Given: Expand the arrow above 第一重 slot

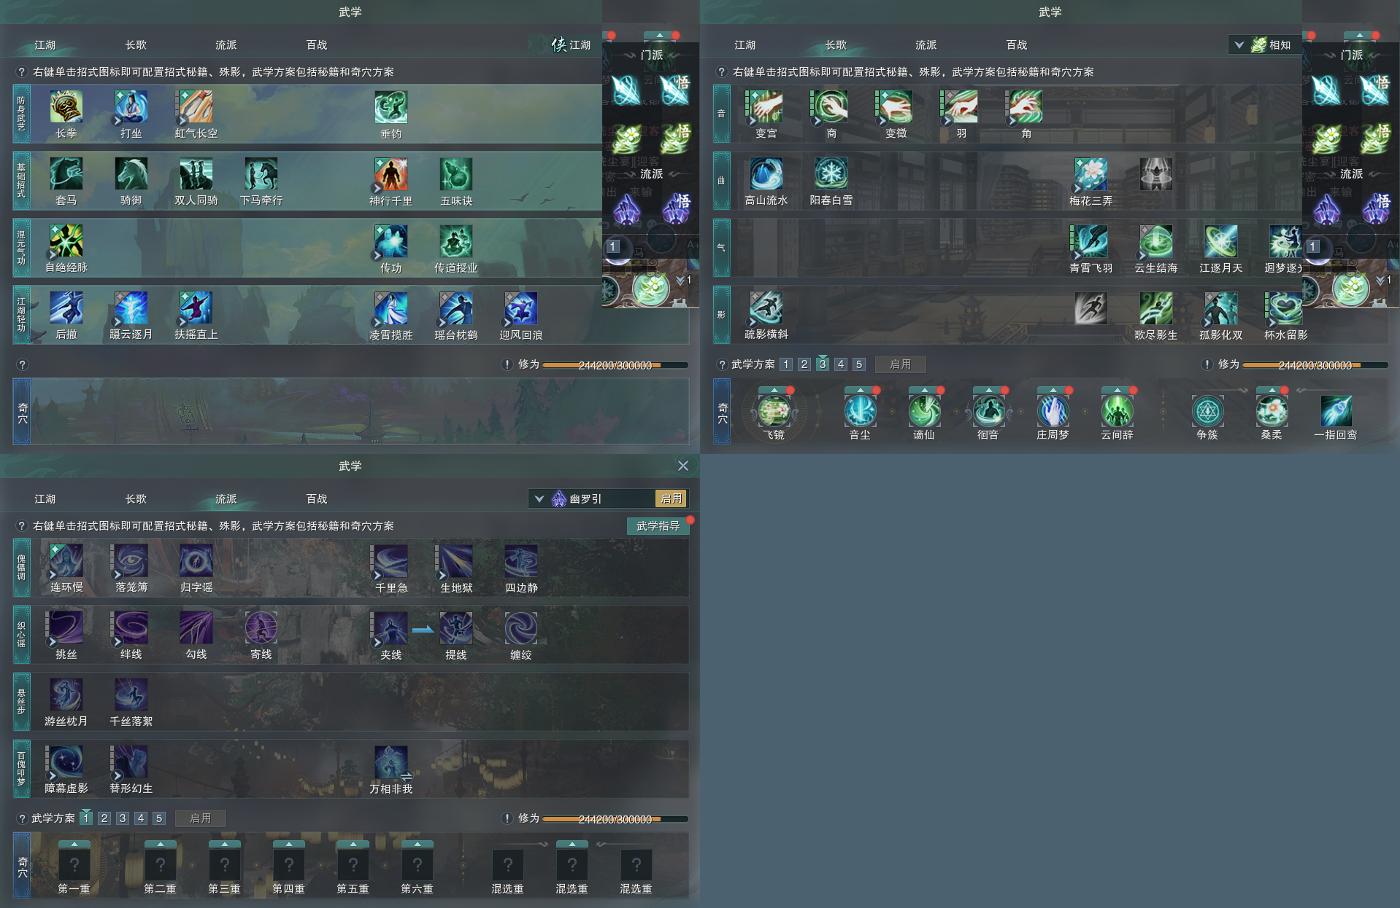Looking at the screenshot, I should point(74,844).
